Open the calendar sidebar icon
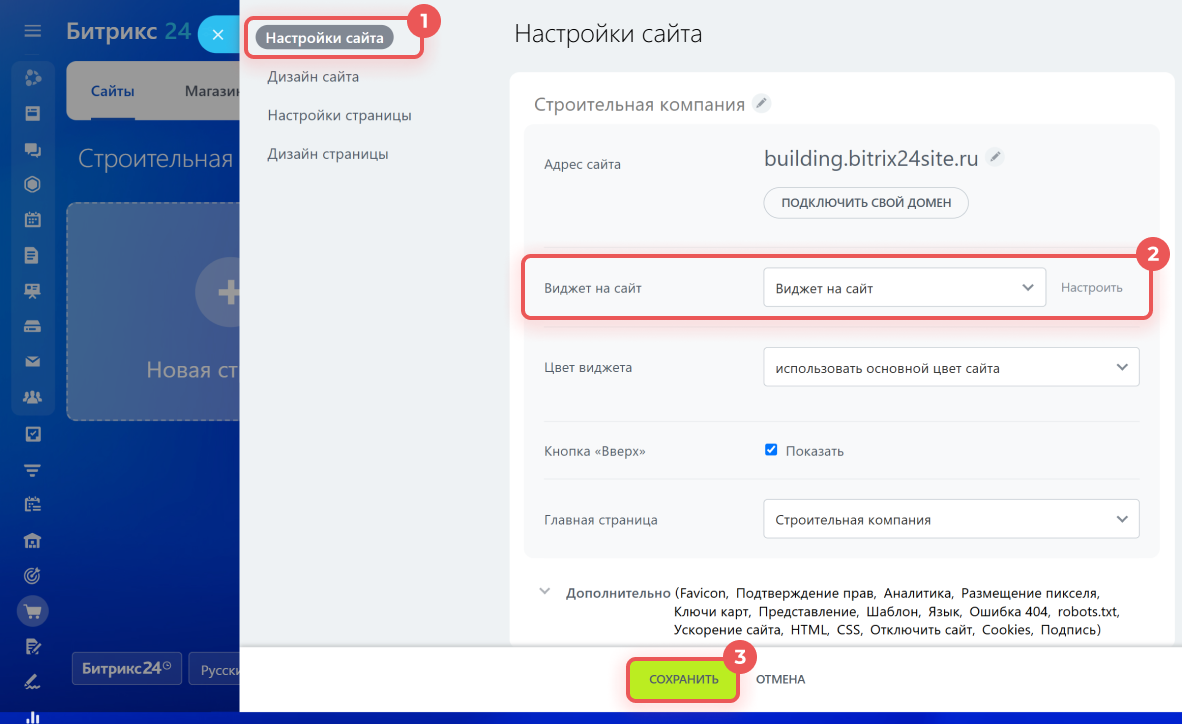The image size is (1182, 724). (33, 220)
